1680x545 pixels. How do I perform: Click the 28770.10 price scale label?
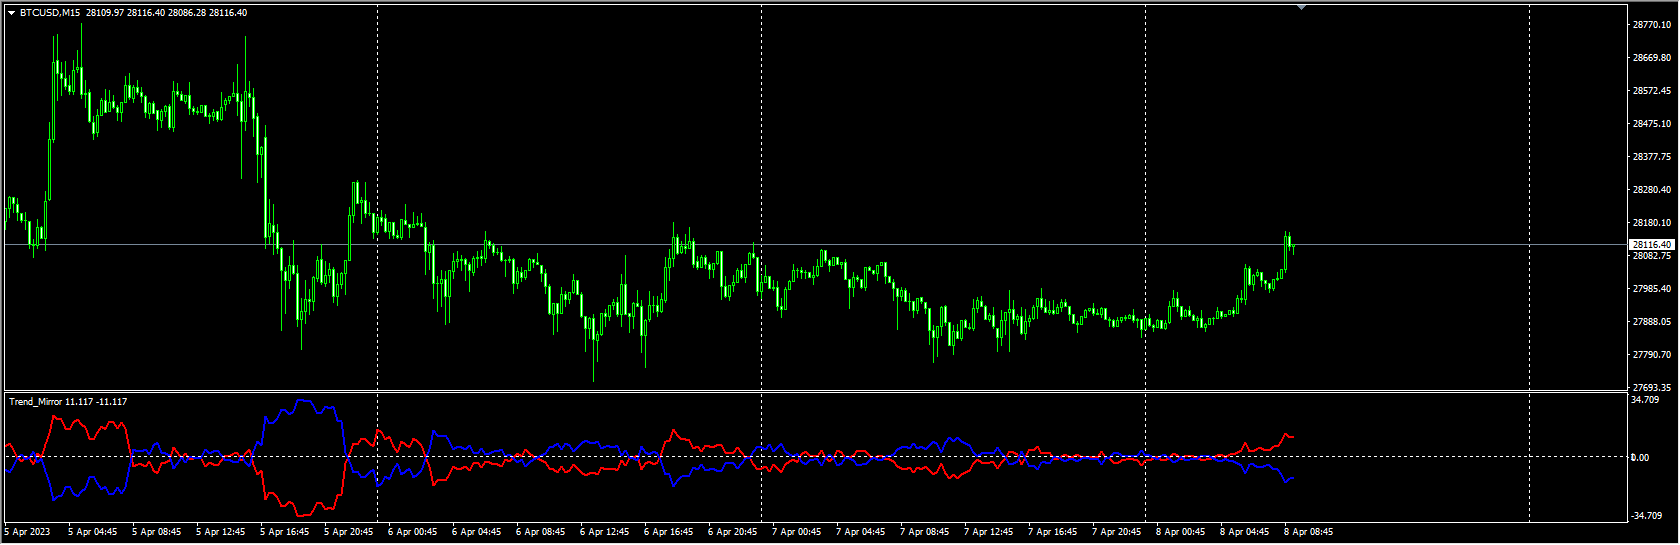(x=1651, y=25)
